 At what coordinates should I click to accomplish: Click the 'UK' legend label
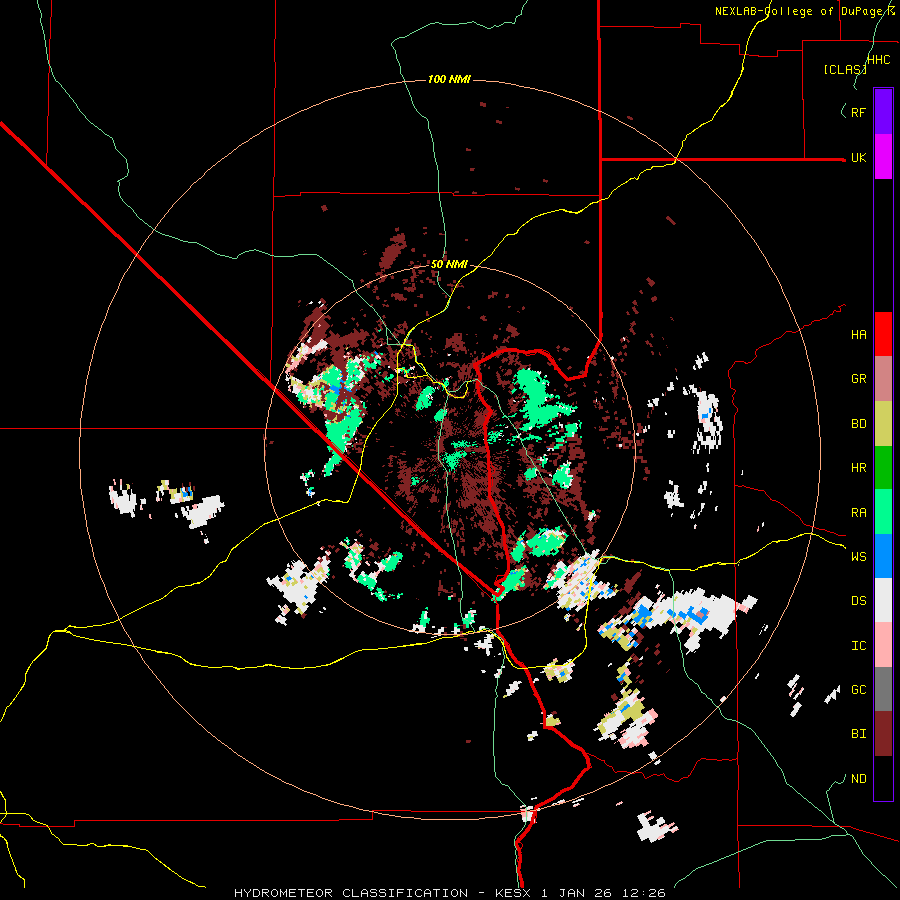858,157
